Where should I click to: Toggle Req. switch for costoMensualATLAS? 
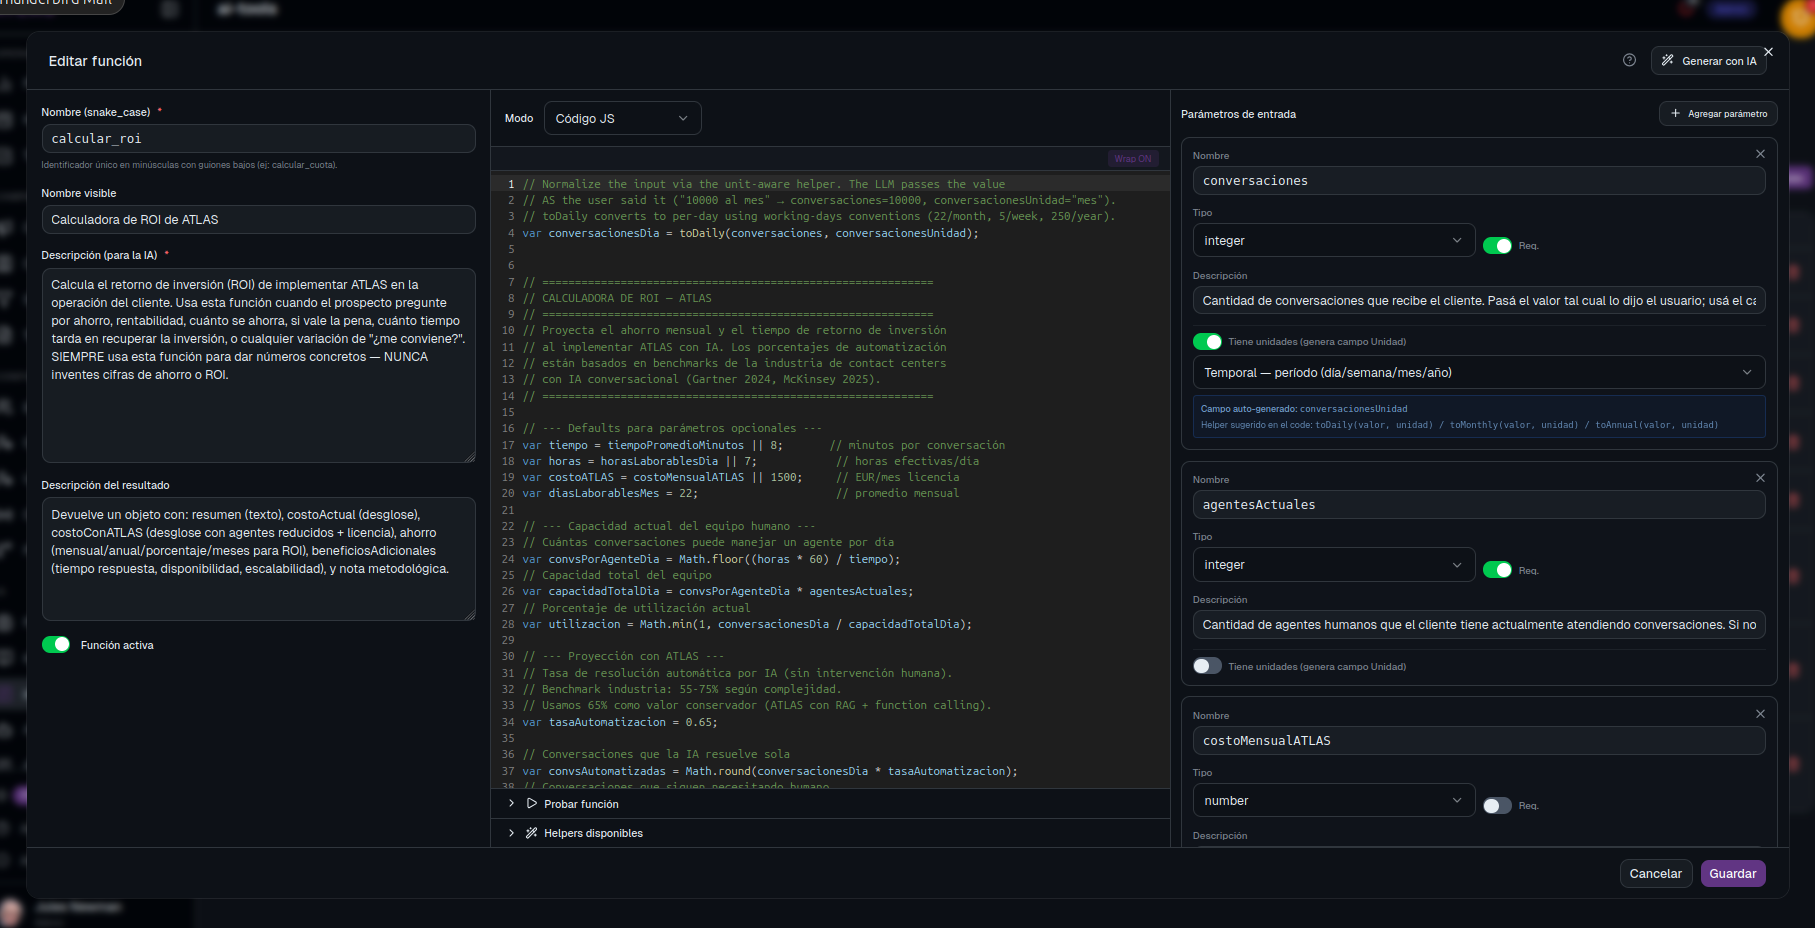tap(1497, 806)
